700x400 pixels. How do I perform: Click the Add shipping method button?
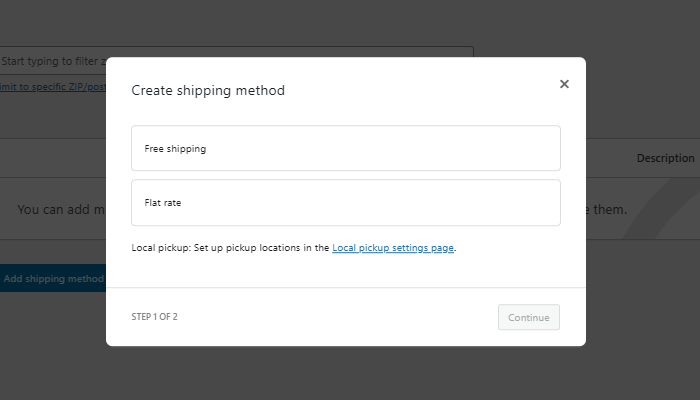(x=53, y=279)
